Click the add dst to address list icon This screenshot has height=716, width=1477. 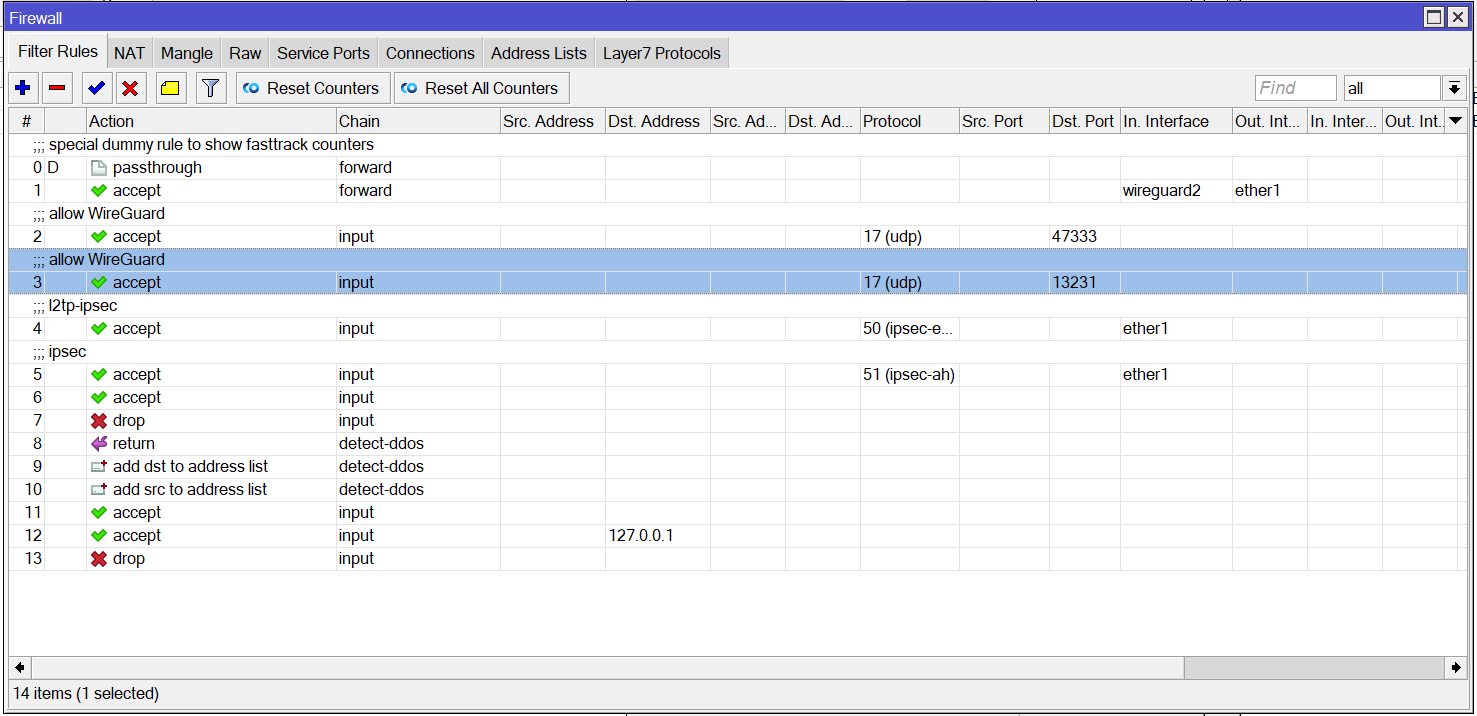pos(99,467)
